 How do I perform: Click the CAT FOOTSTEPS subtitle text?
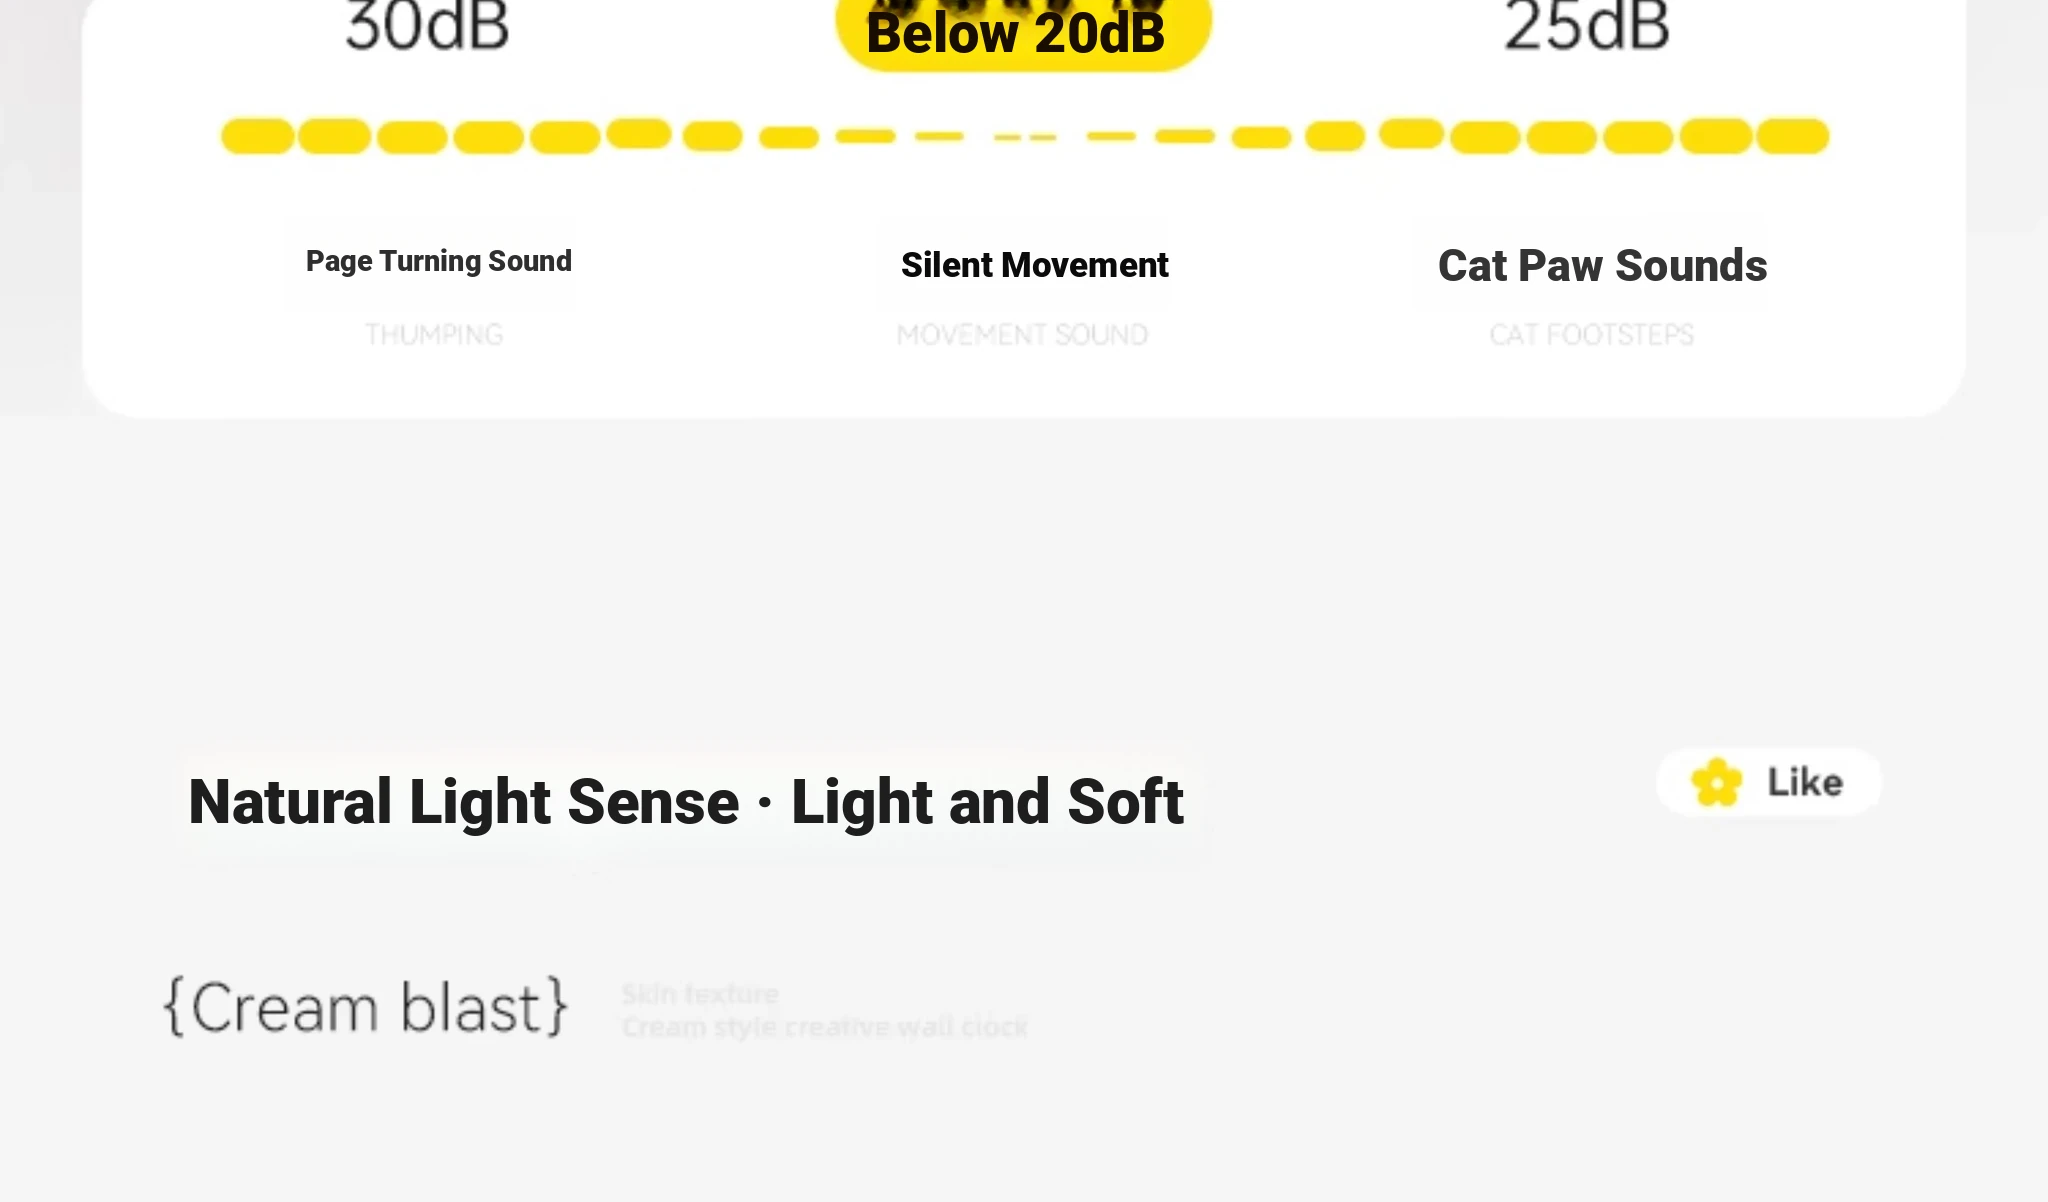tap(1591, 334)
